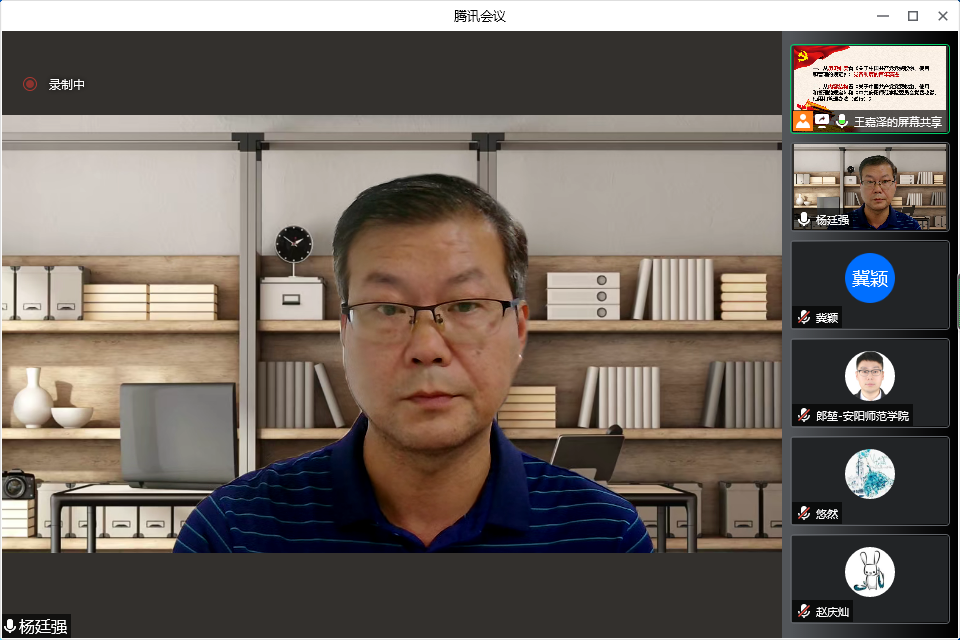Click the muted microphone icon for 郎堃-安阳师范学院
Viewport: 960px width, 640px height.
click(x=804, y=415)
